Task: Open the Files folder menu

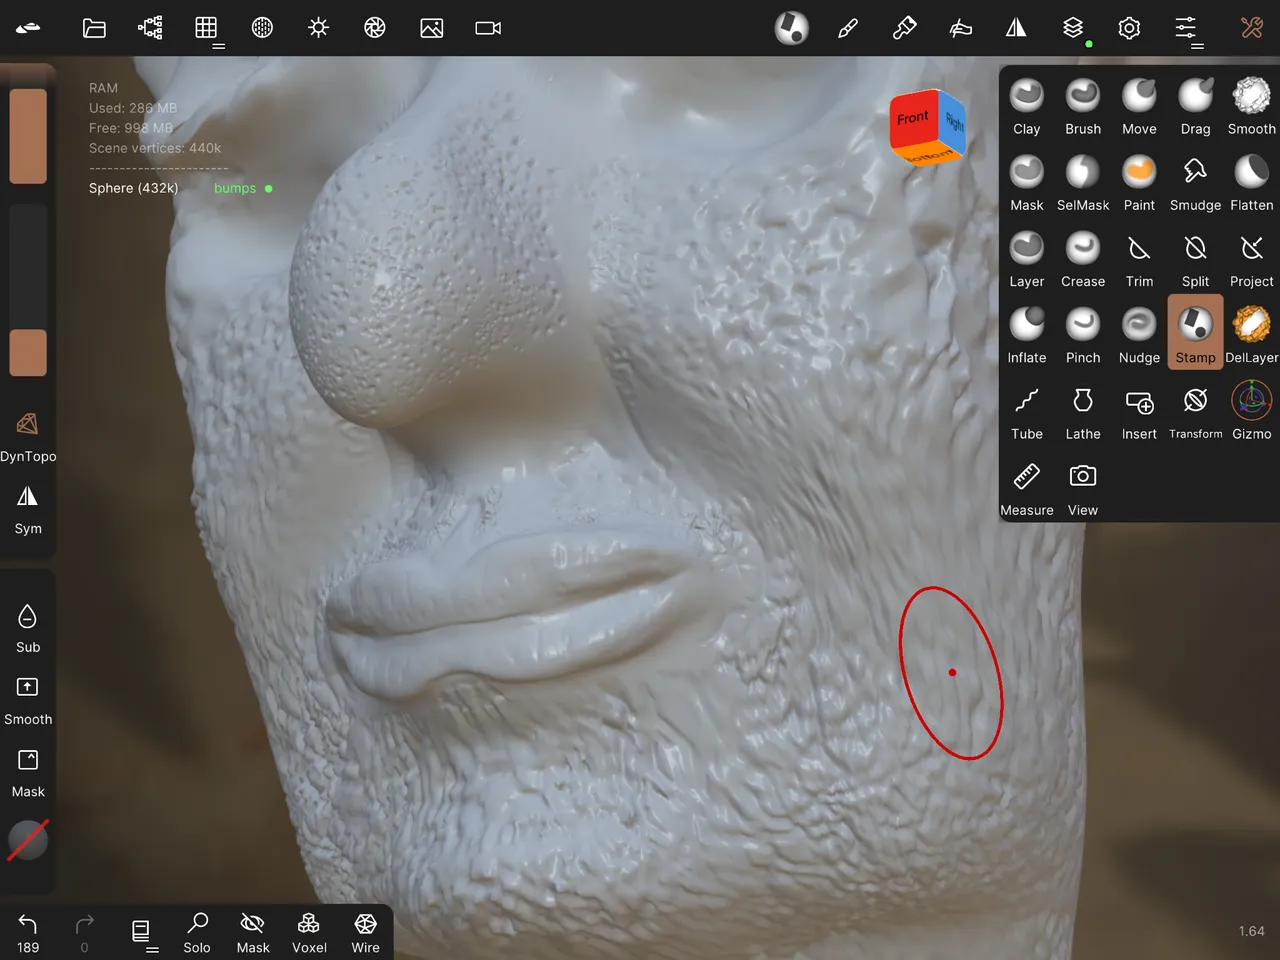Action: point(94,28)
